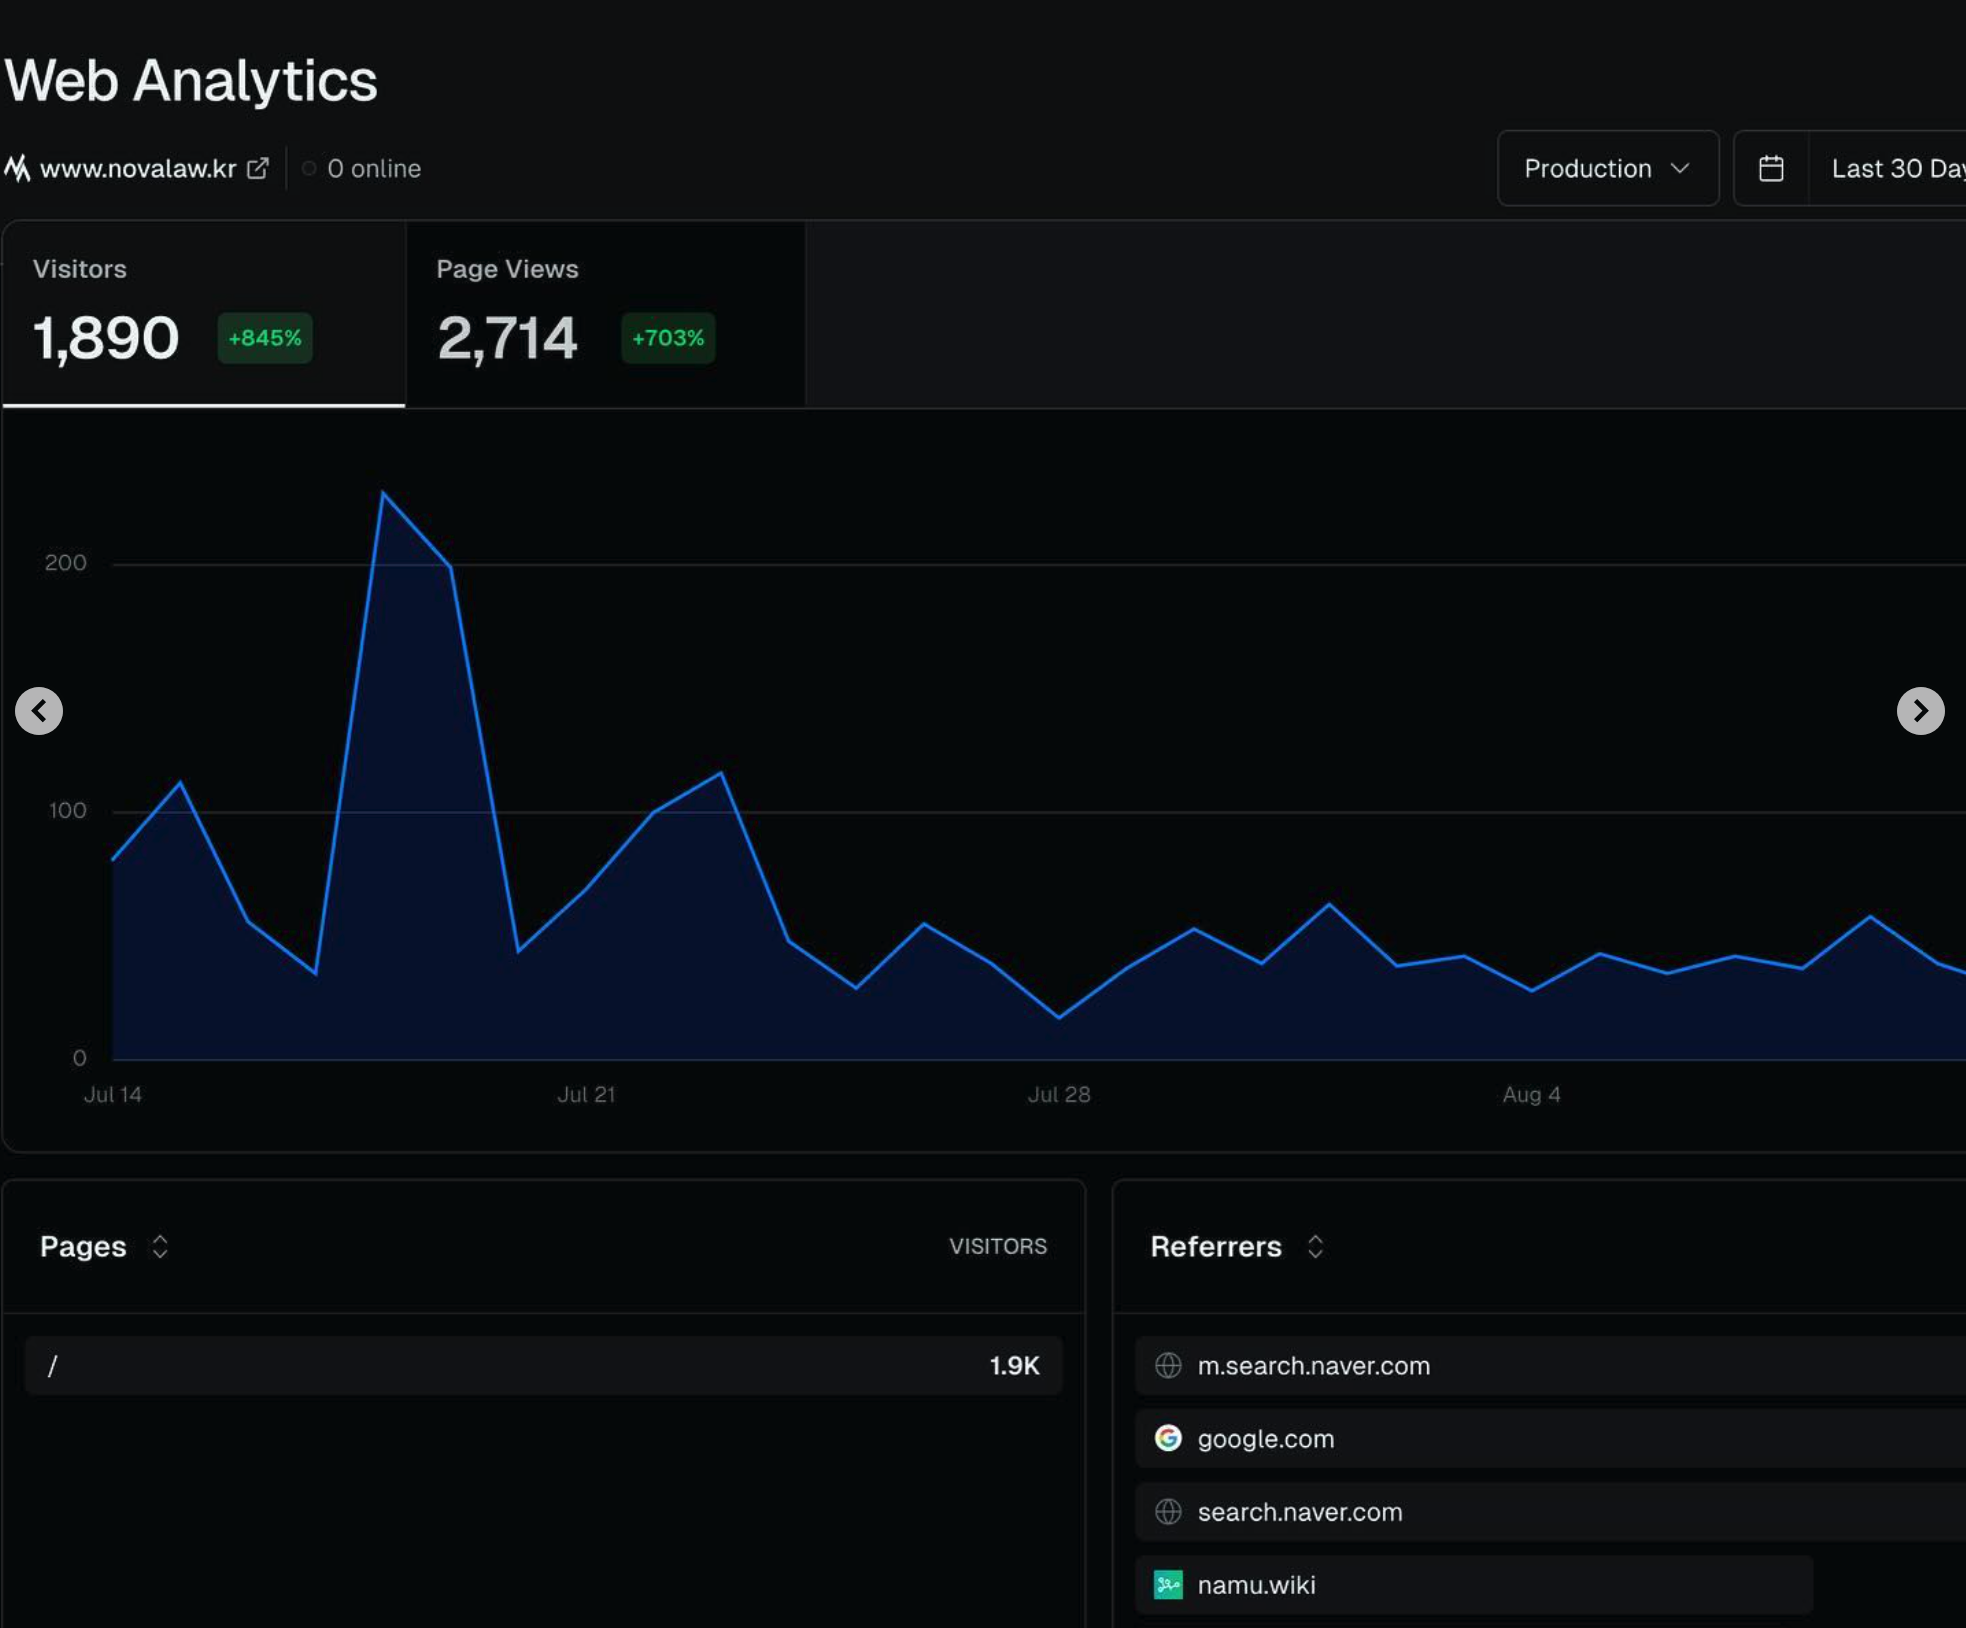
Task: Expand the Pages sort selector chevrons
Action: coord(160,1246)
